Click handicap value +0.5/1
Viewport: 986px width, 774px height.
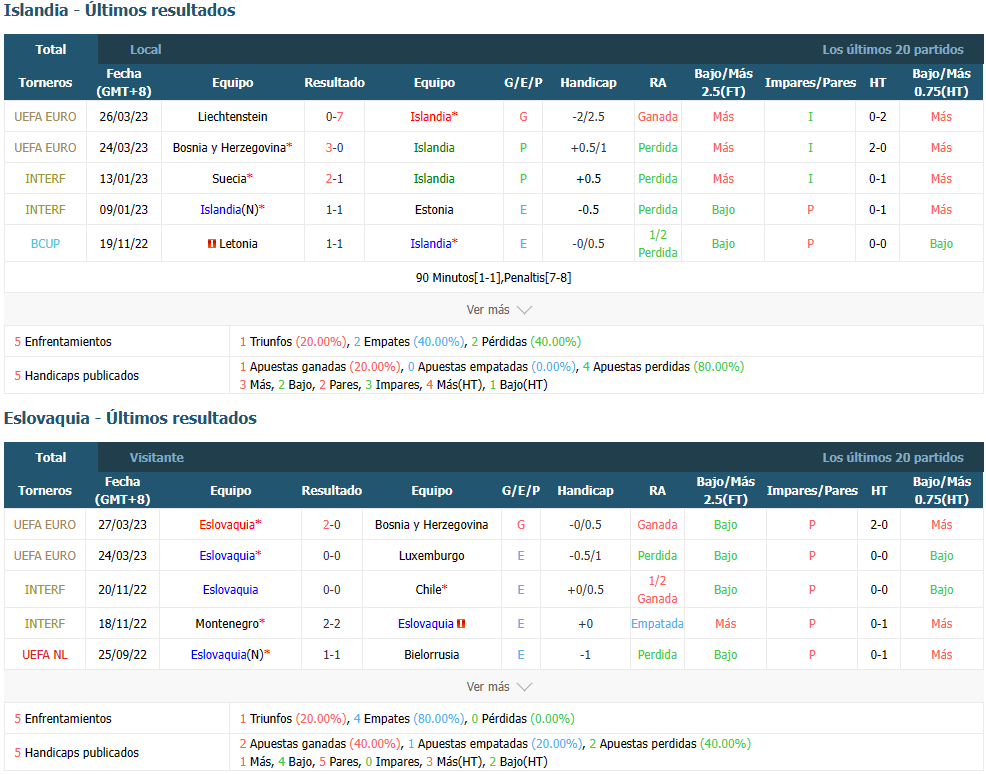589,148
